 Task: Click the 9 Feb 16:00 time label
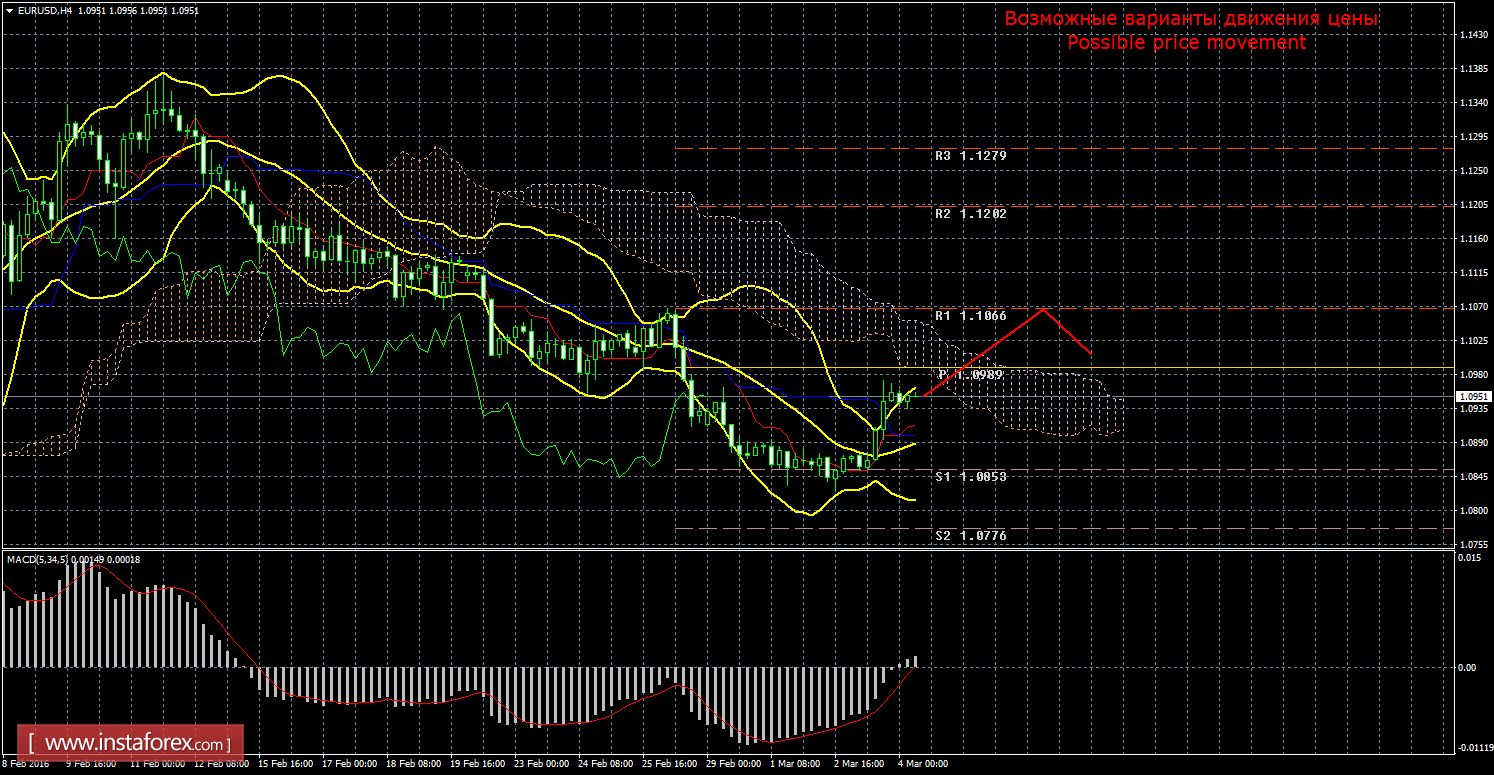click(92, 764)
